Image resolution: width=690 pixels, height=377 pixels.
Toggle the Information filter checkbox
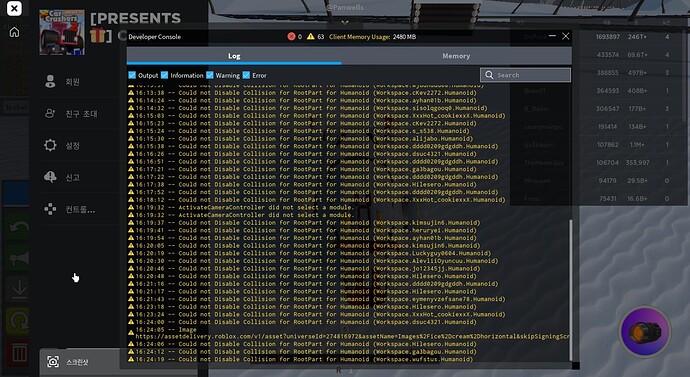[164, 75]
